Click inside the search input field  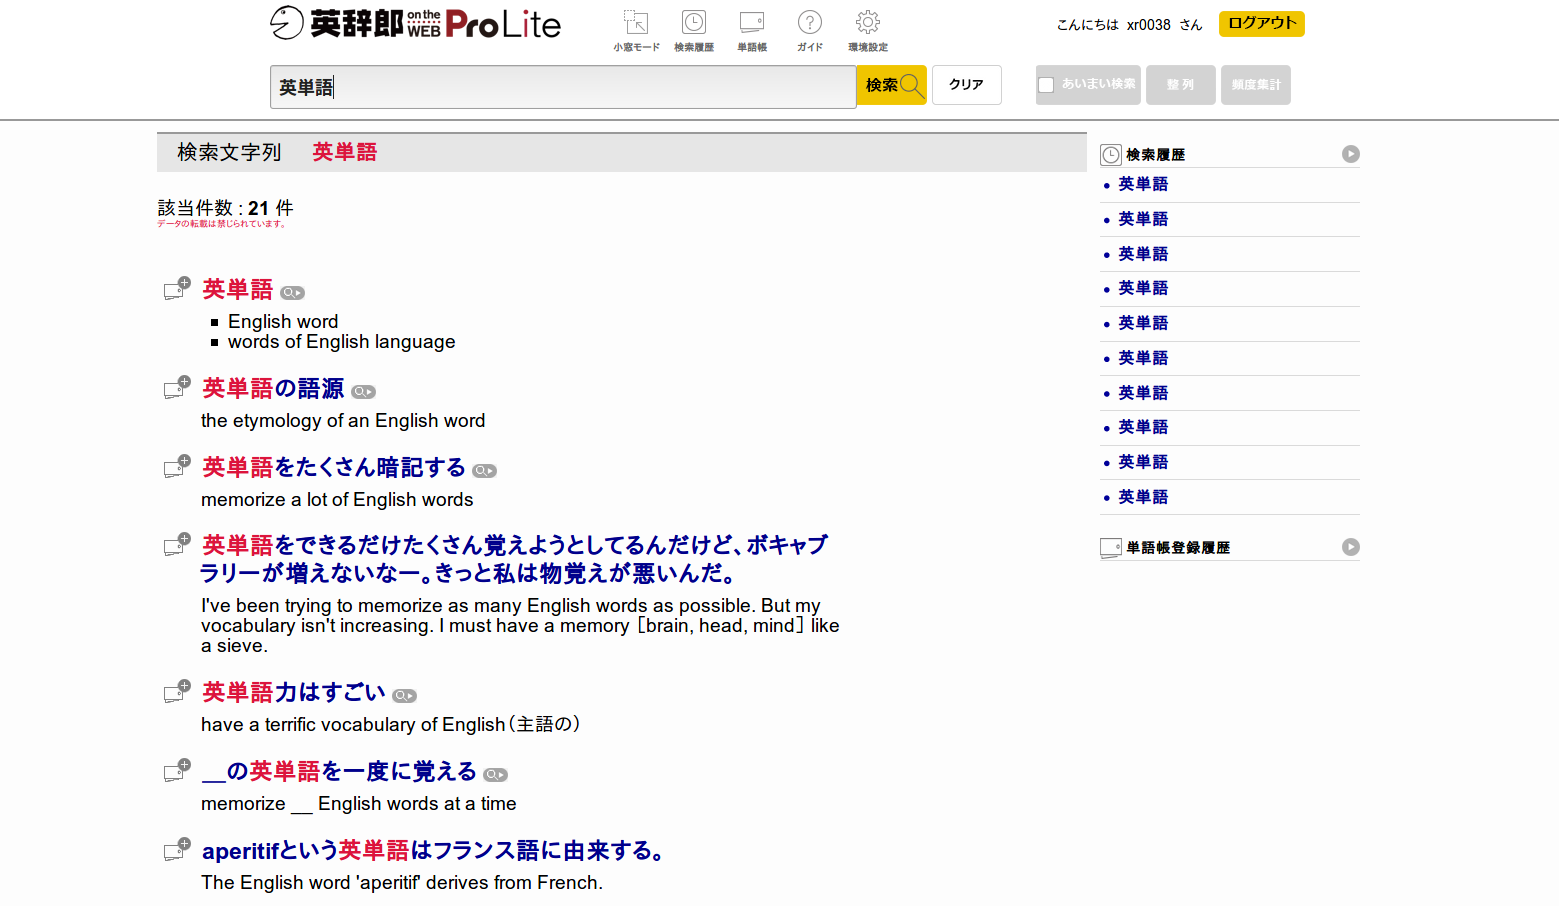560,87
